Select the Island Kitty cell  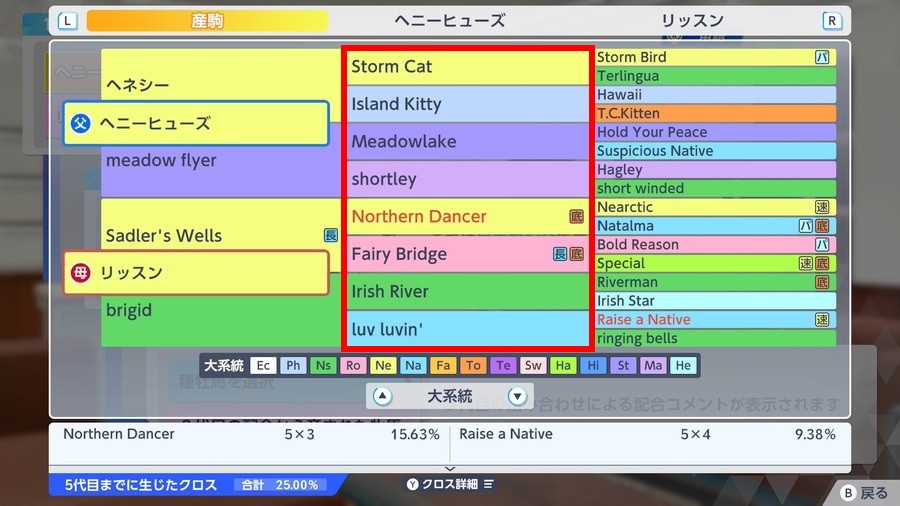coord(468,104)
